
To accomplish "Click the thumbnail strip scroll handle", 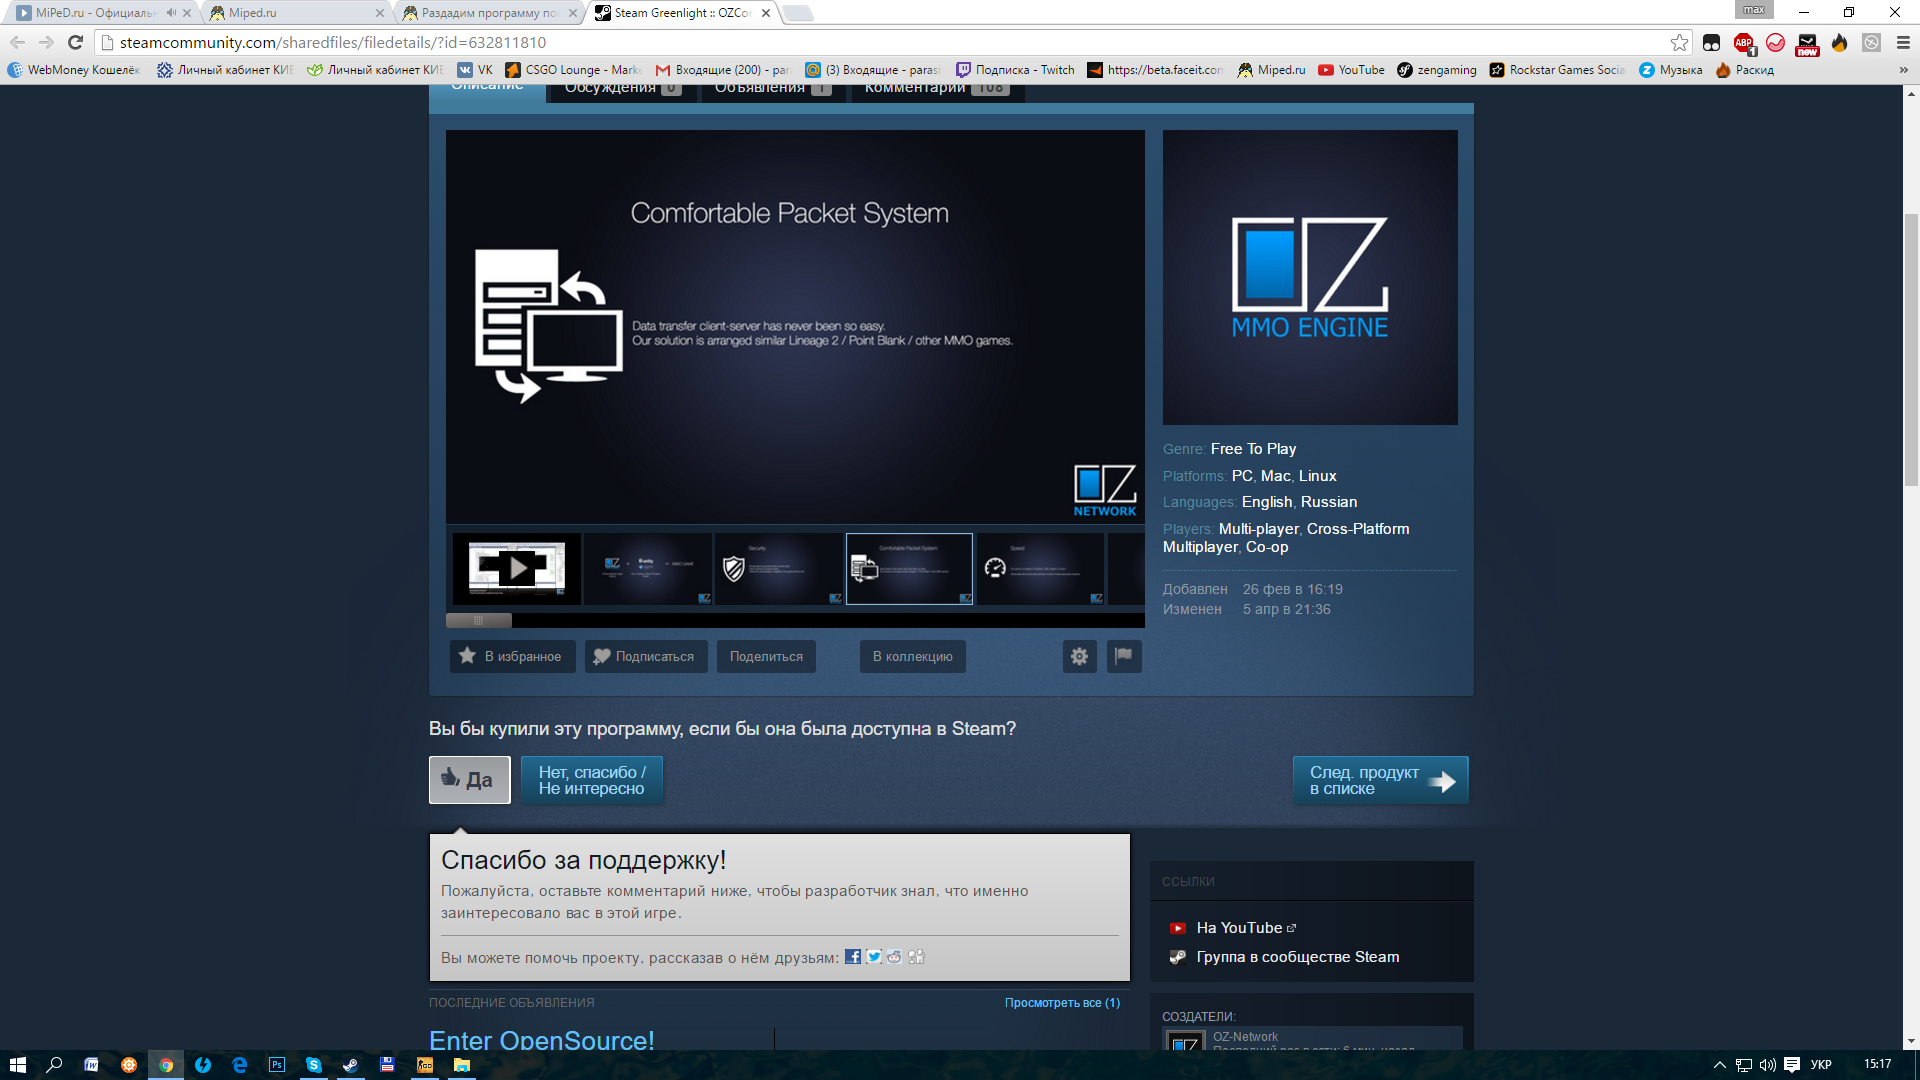I will pos(479,621).
